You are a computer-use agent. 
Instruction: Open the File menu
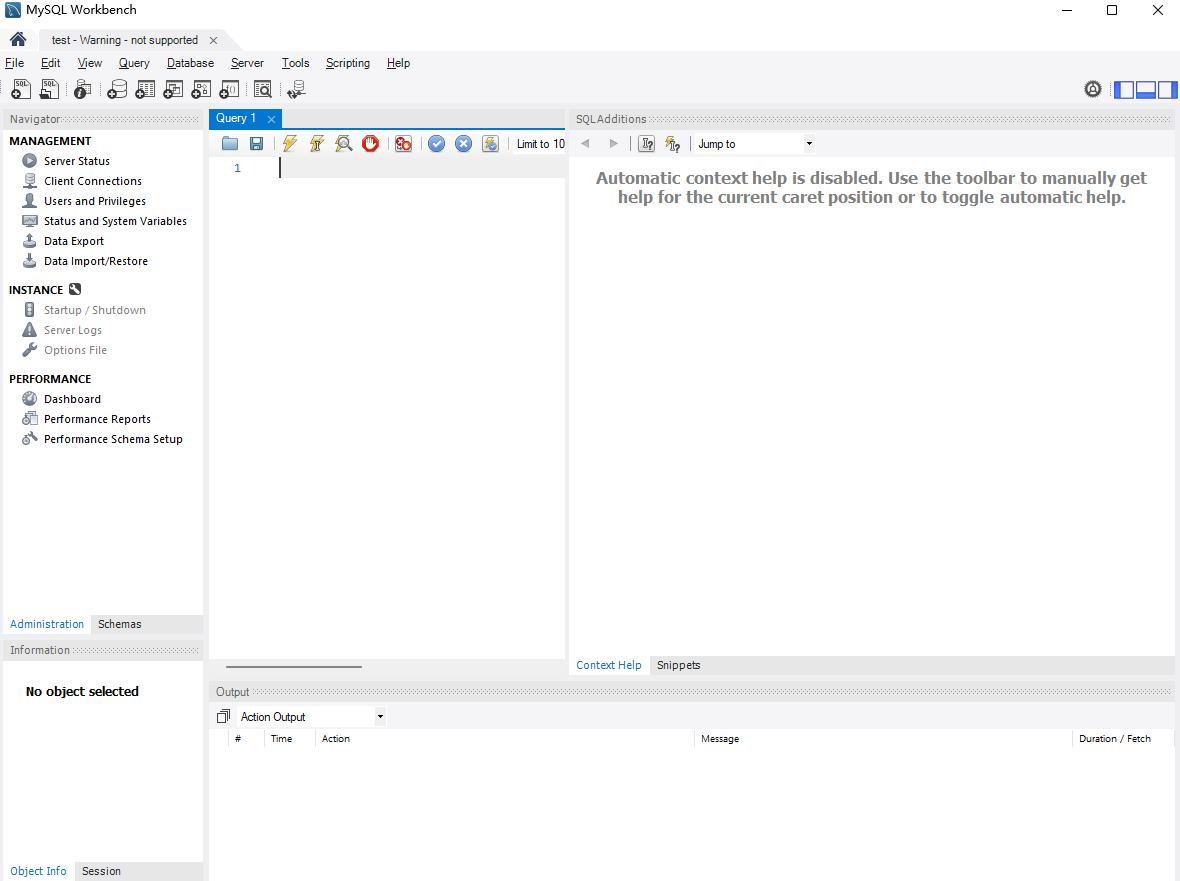[14, 63]
